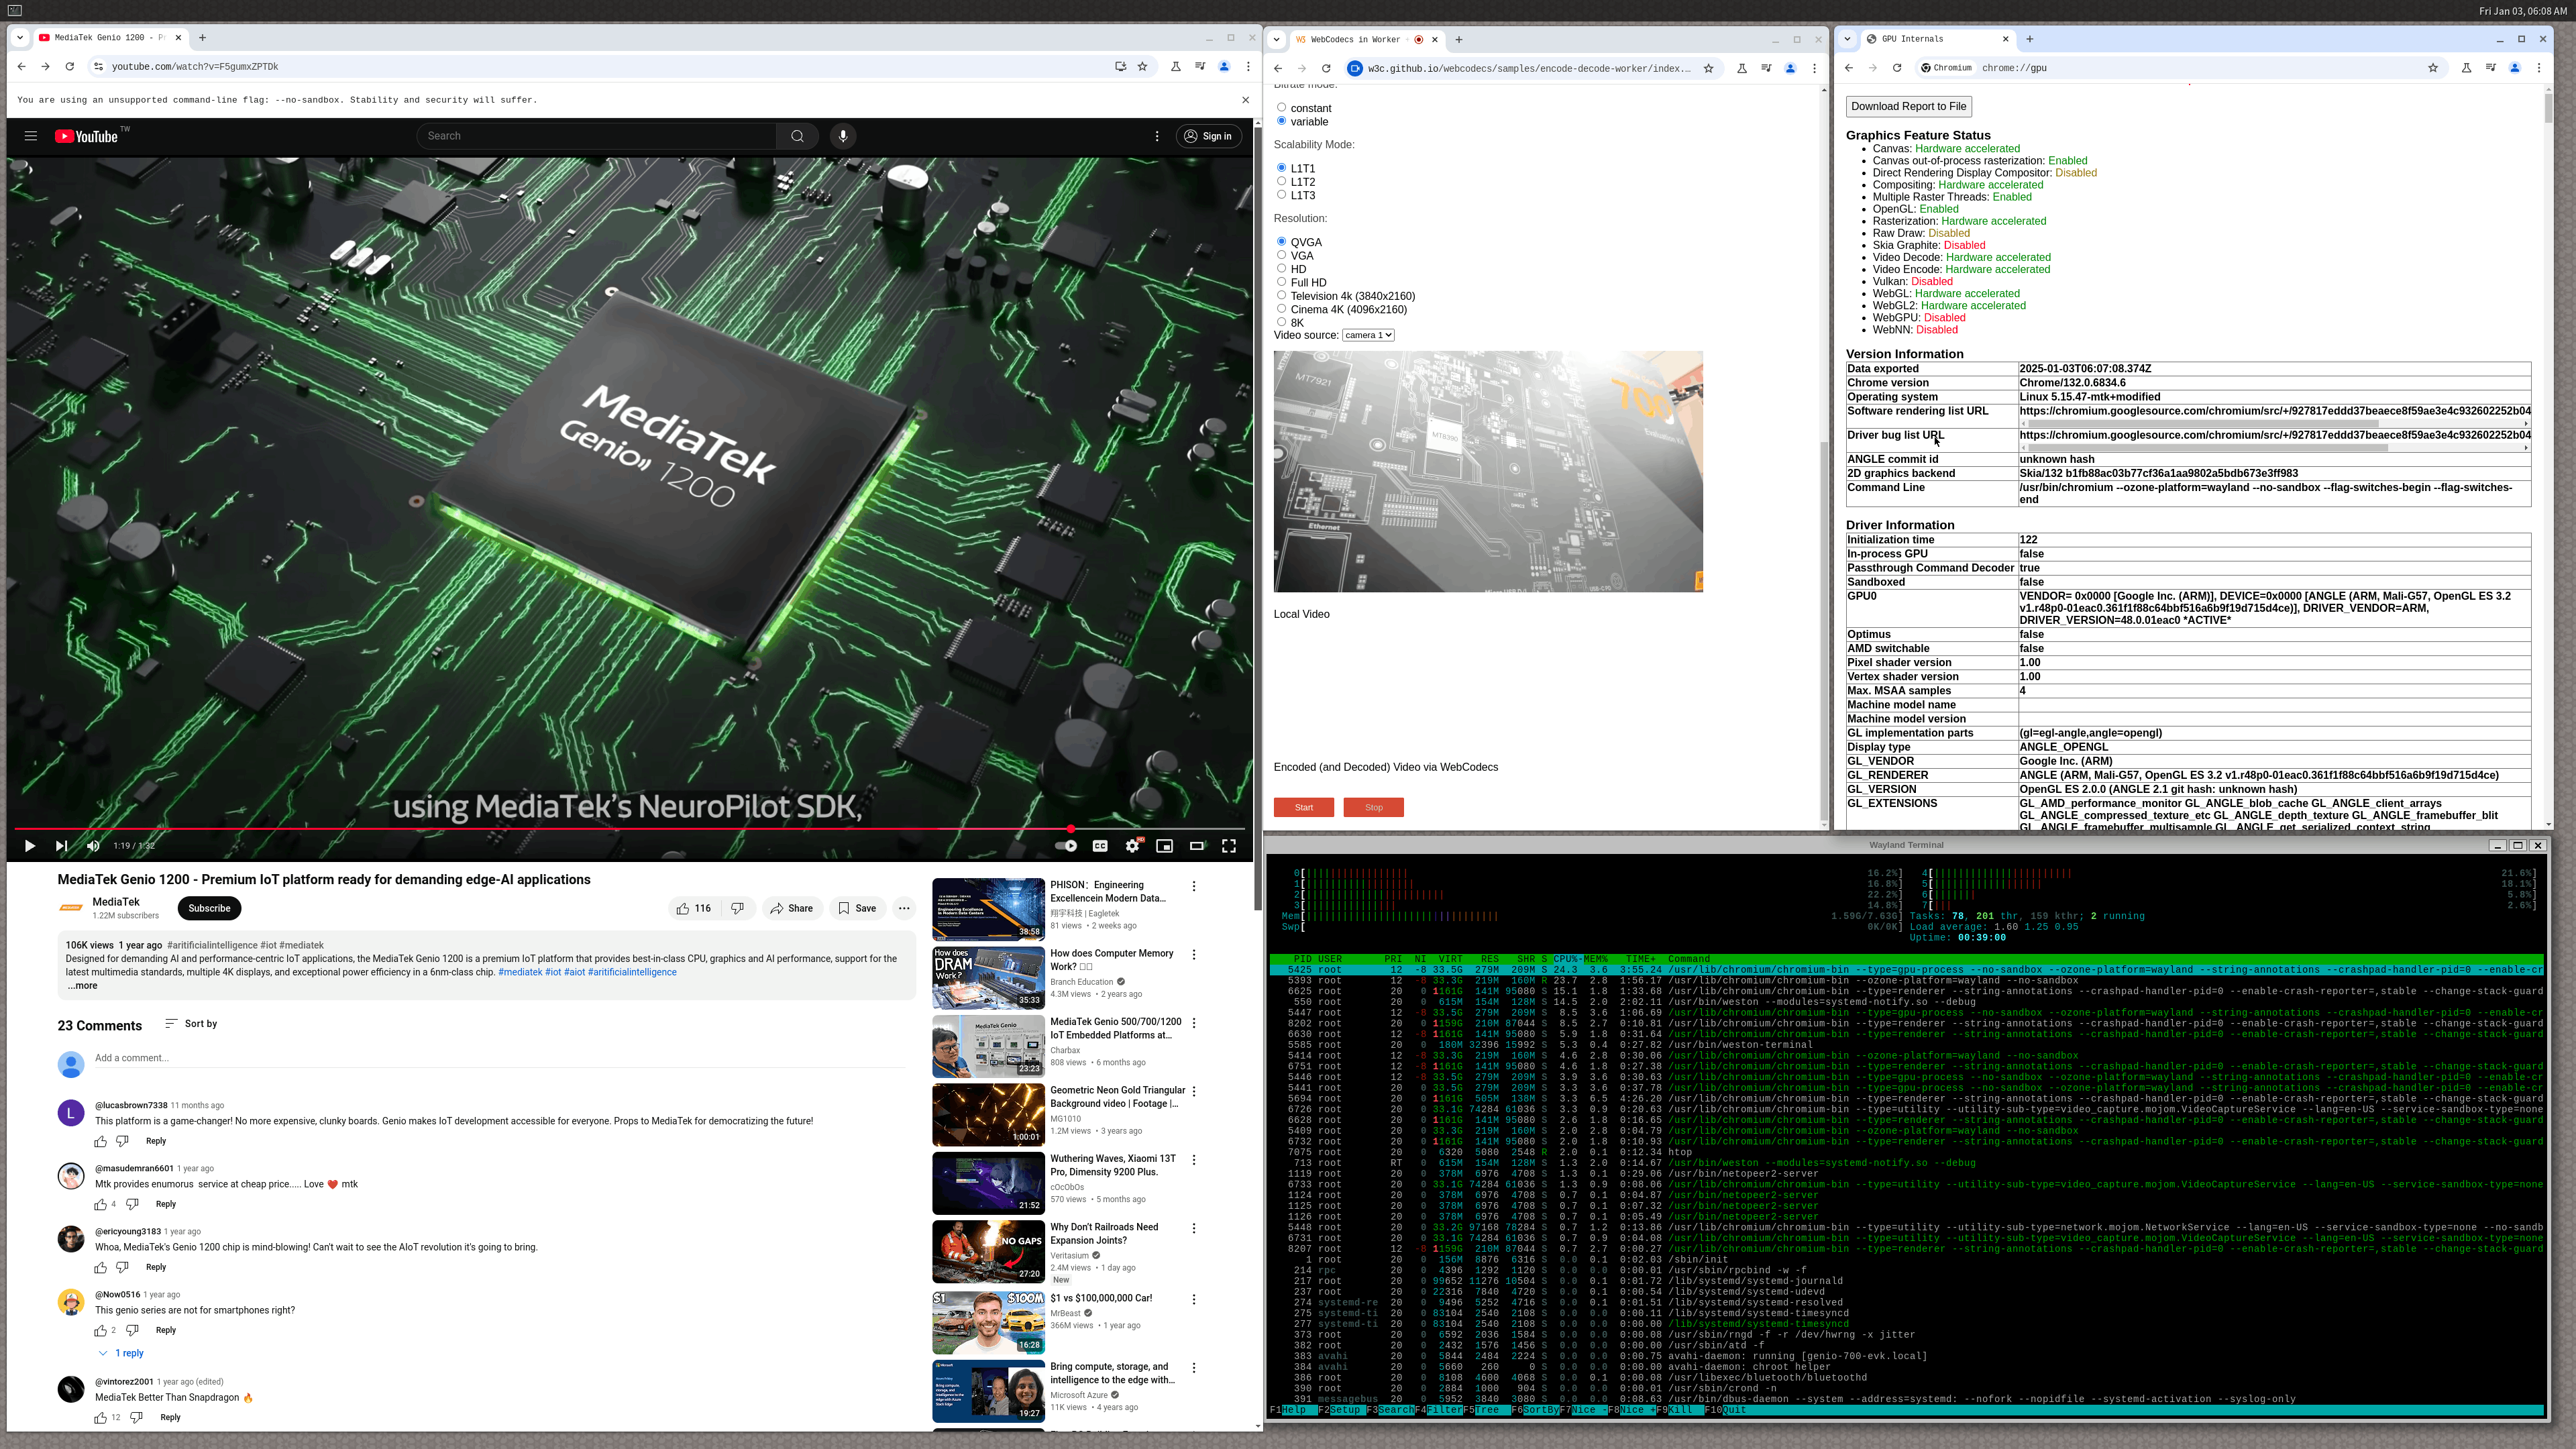Screen dimensions: 2576x1449
Task: Click the voice search microphone icon
Action: (843, 136)
